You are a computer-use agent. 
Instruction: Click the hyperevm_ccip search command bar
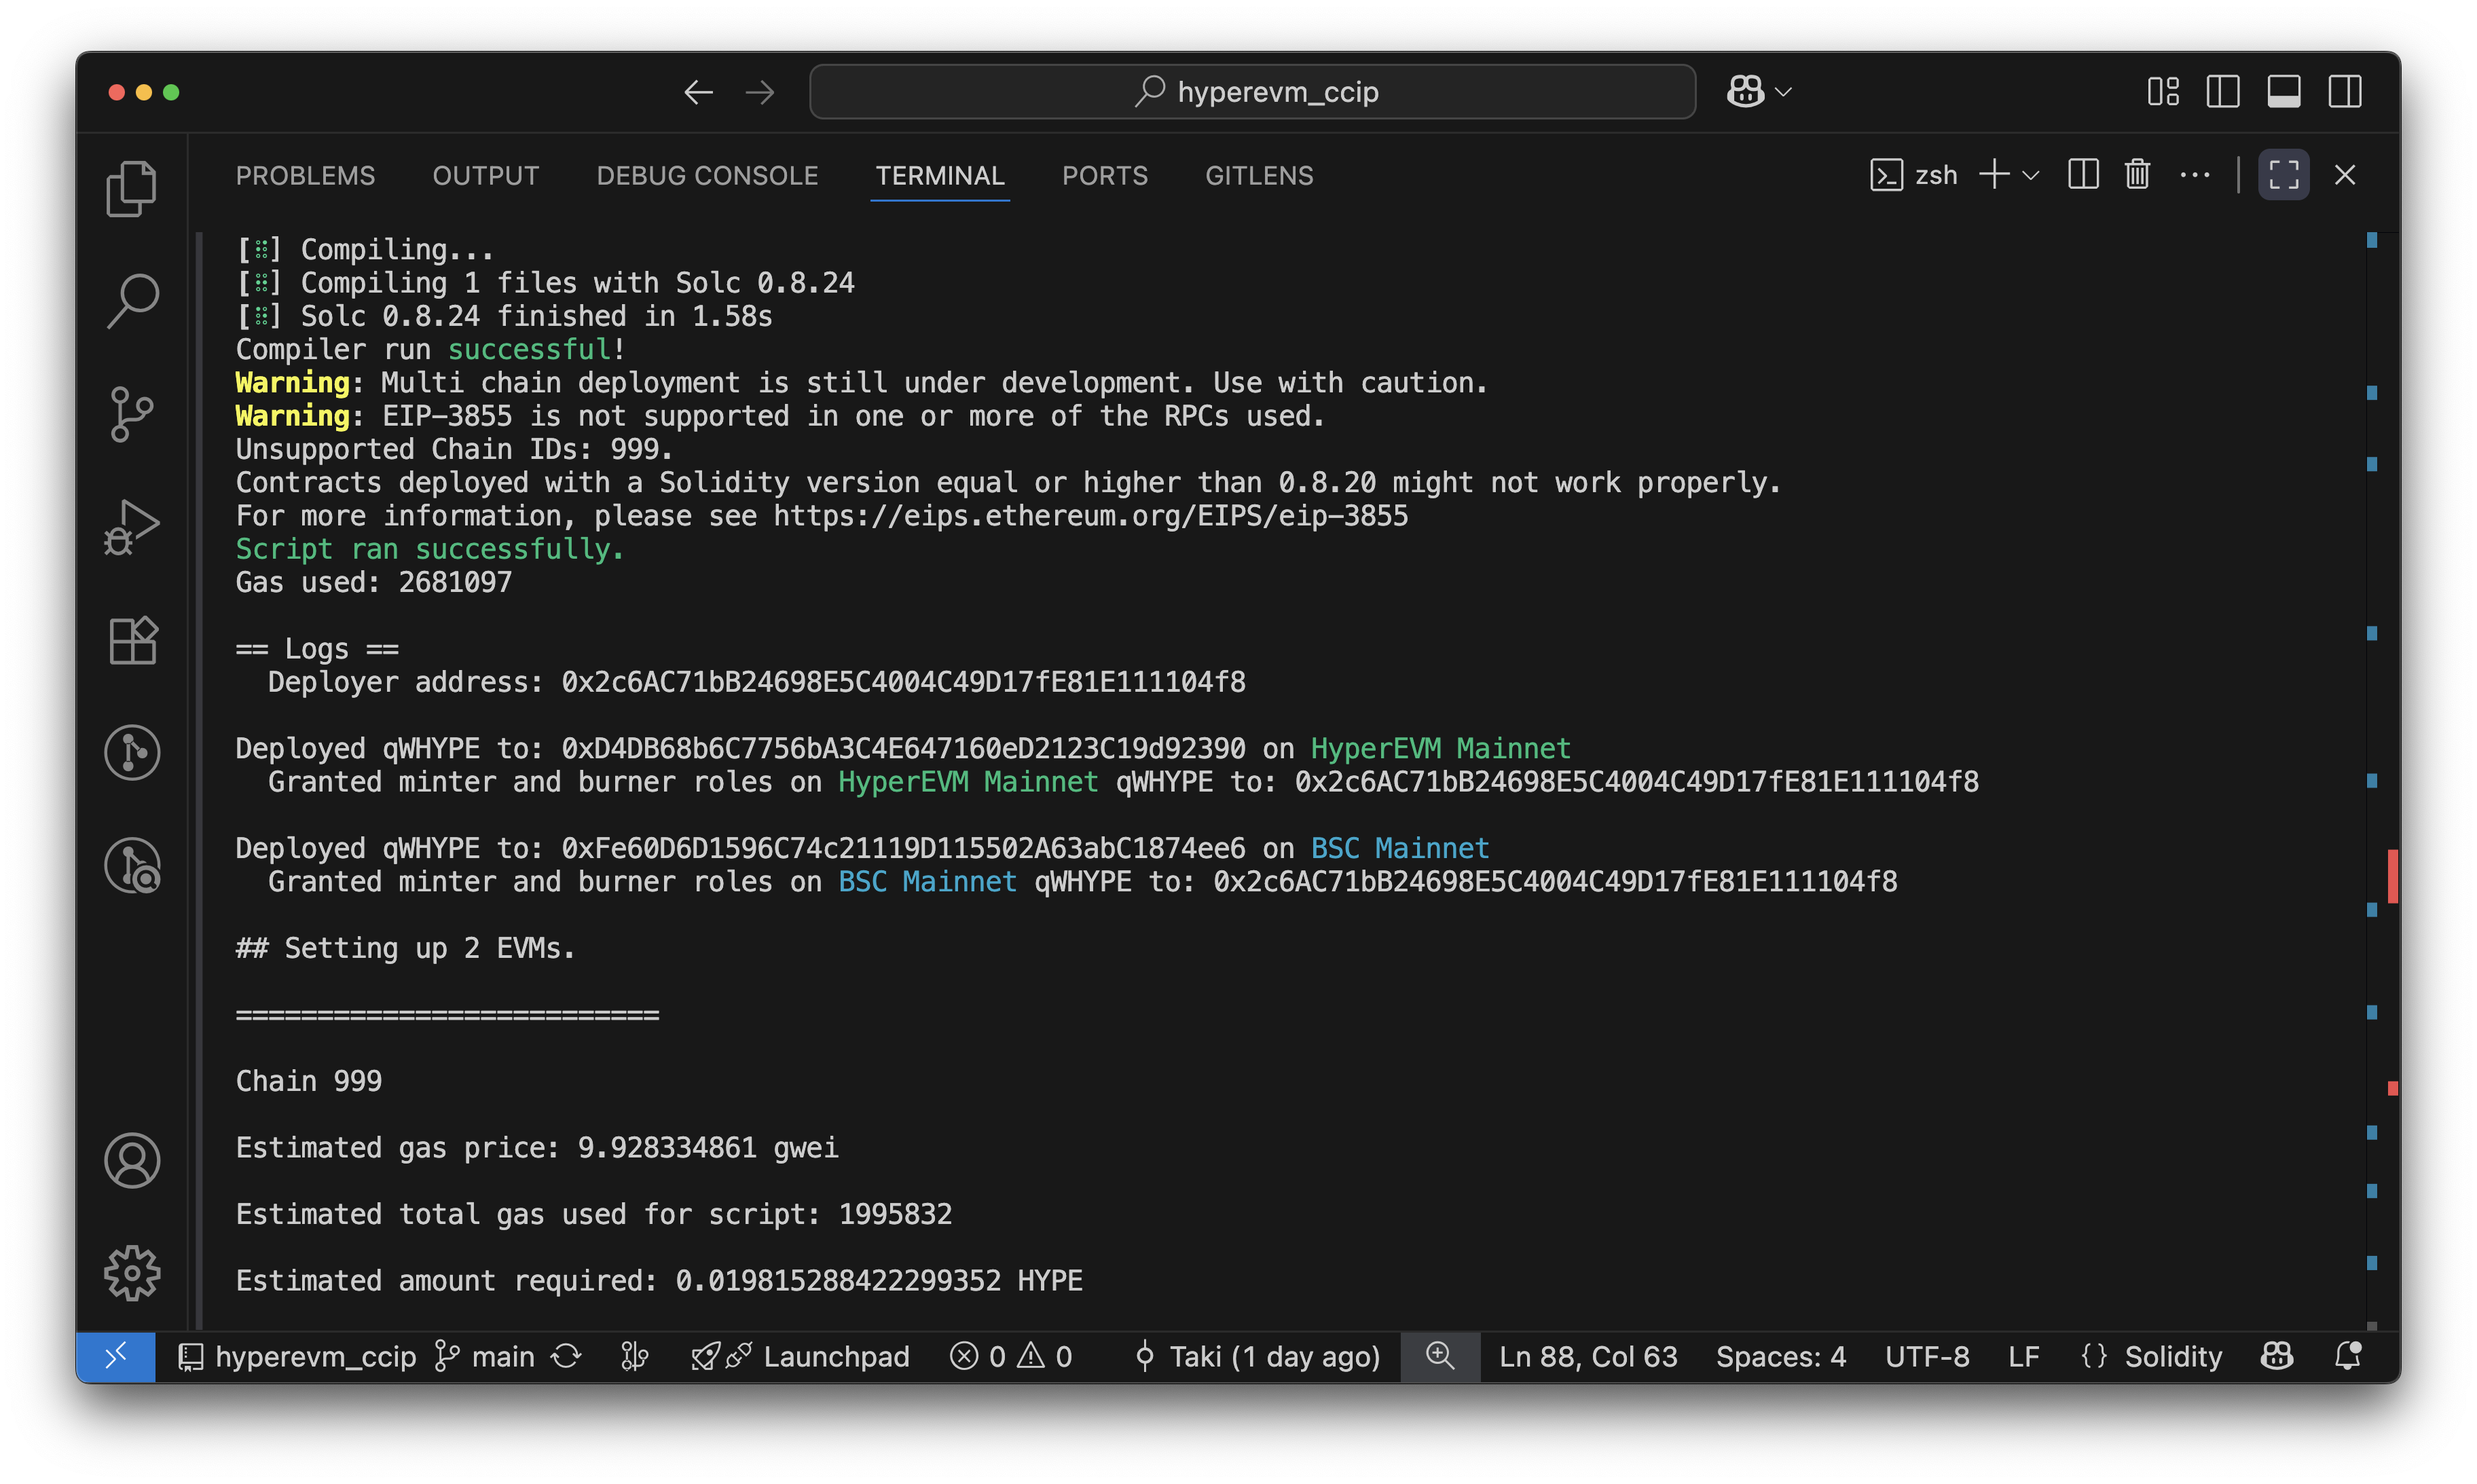pos(1252,92)
